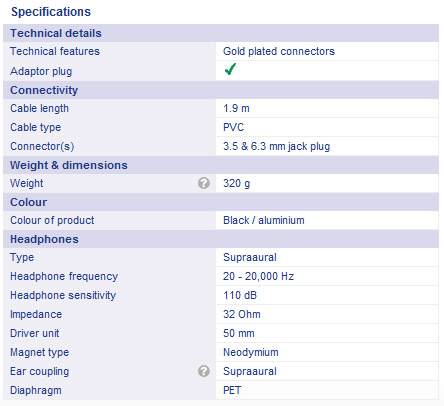This screenshot has width=444, height=406.
Task: Click the 110 dB sensitivity value
Action: [240, 295]
